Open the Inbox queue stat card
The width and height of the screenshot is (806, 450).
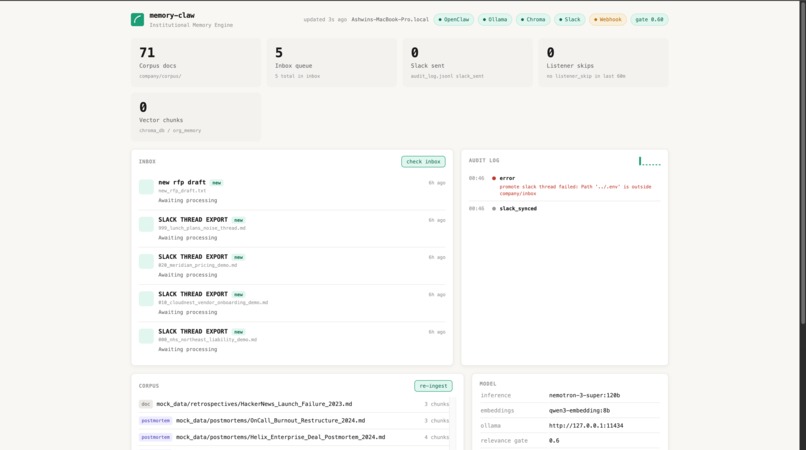(332, 63)
